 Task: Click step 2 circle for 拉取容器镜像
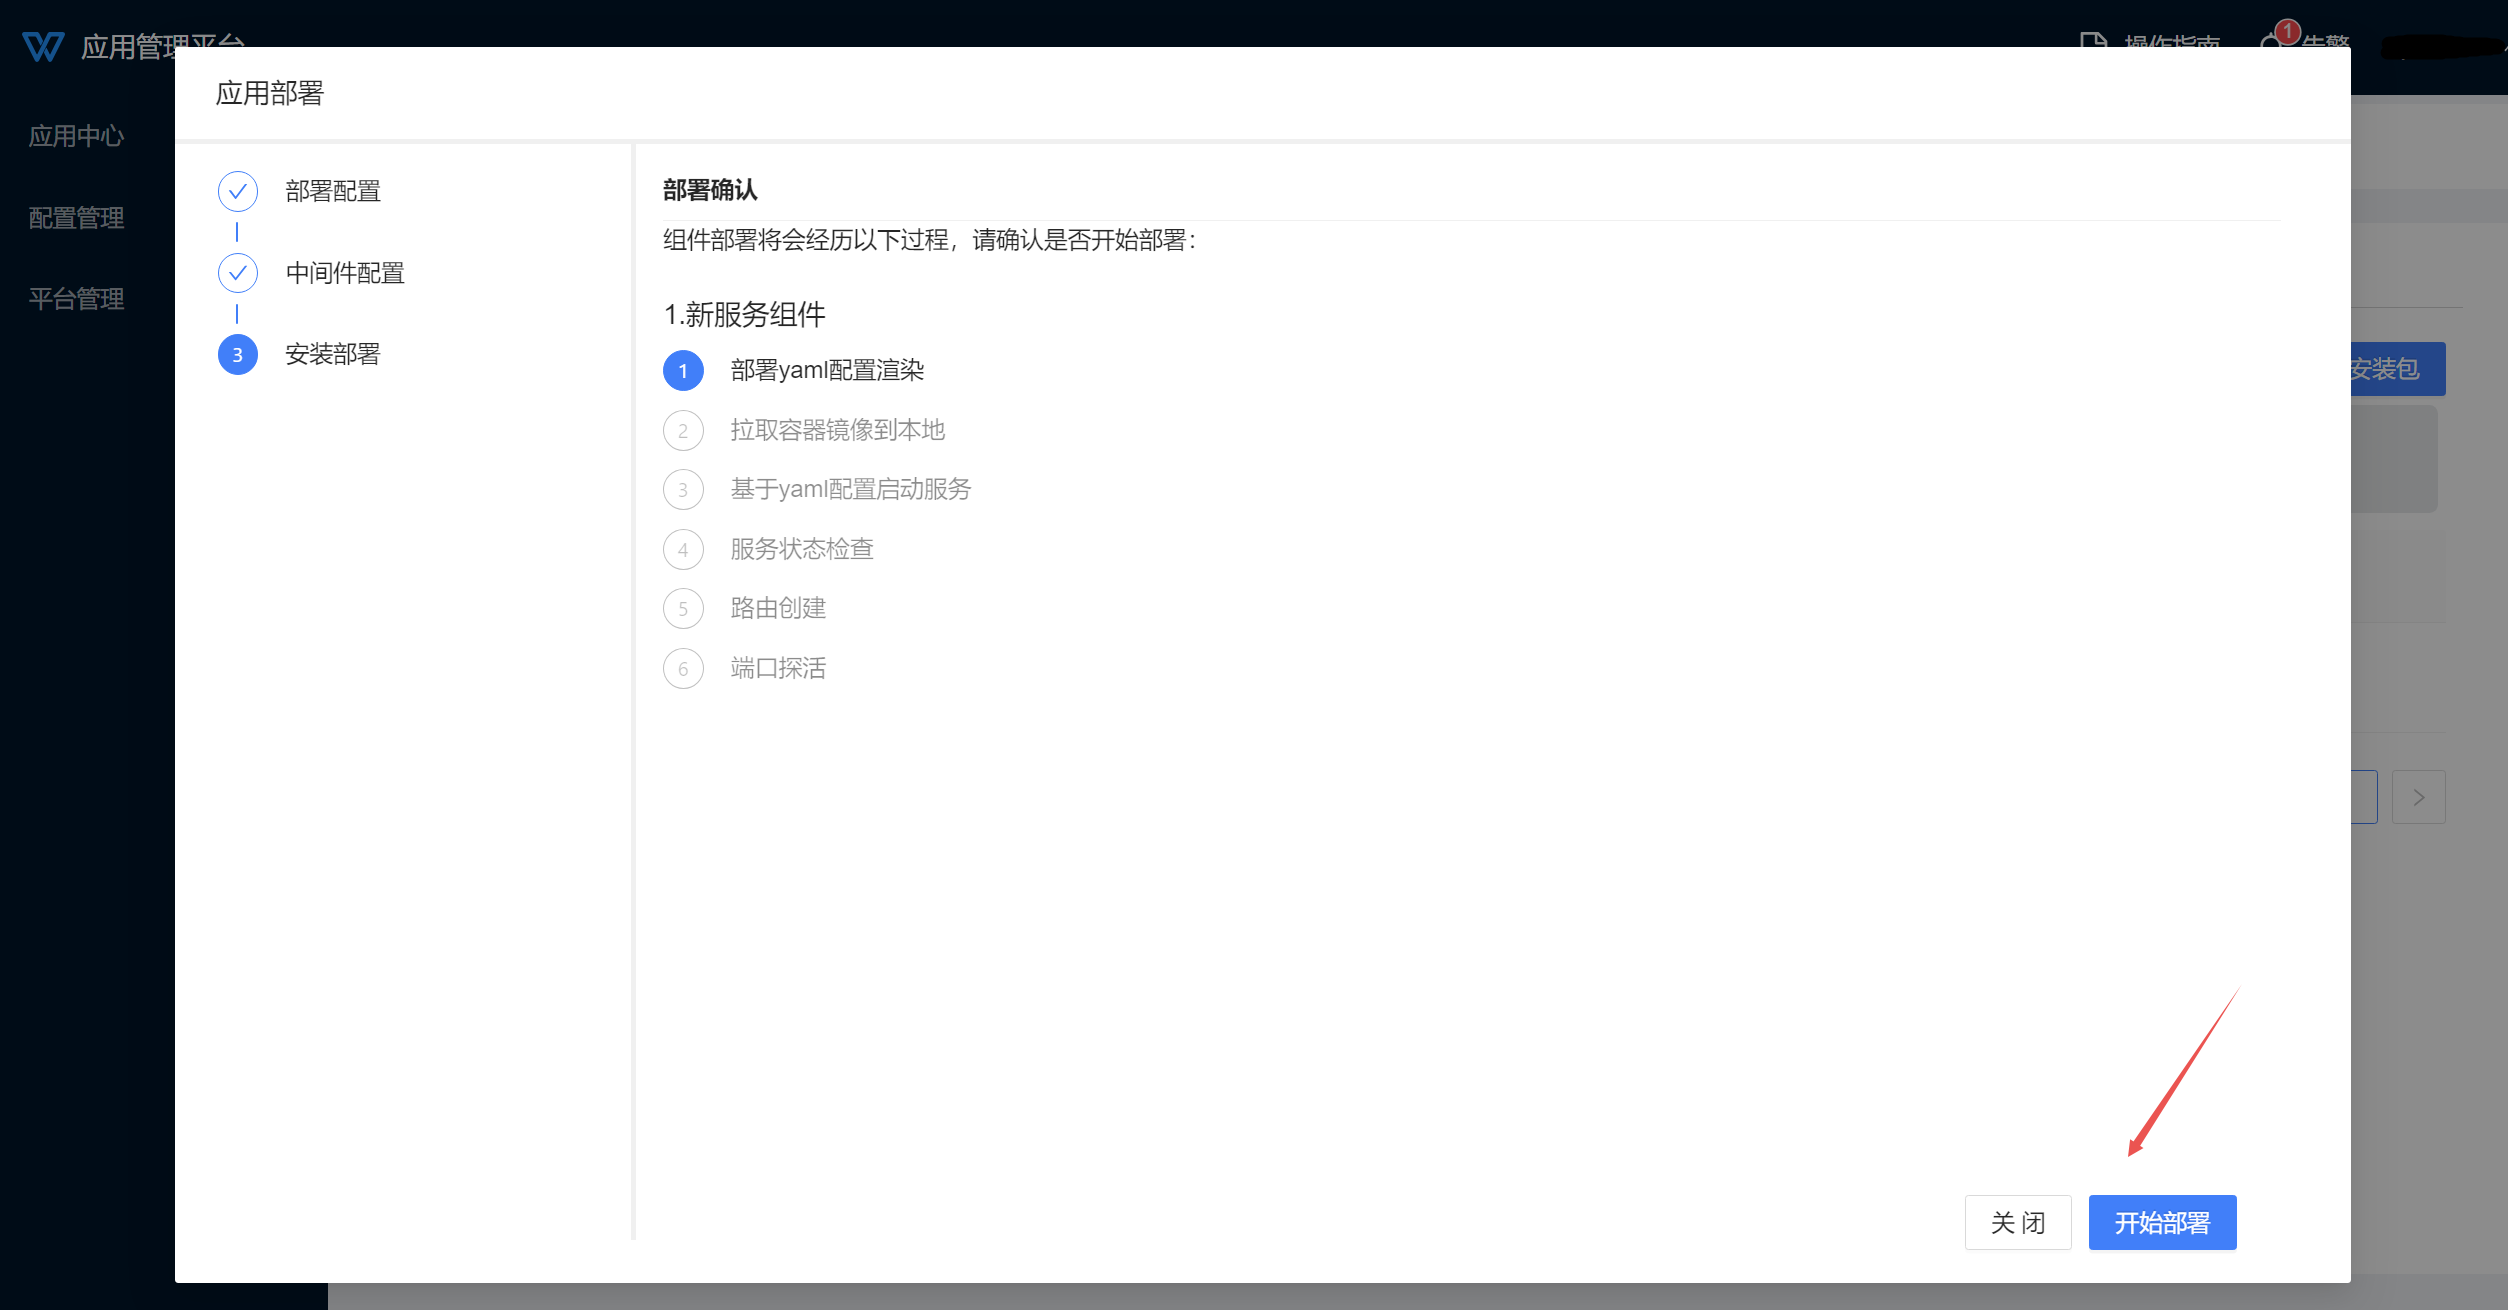683,431
